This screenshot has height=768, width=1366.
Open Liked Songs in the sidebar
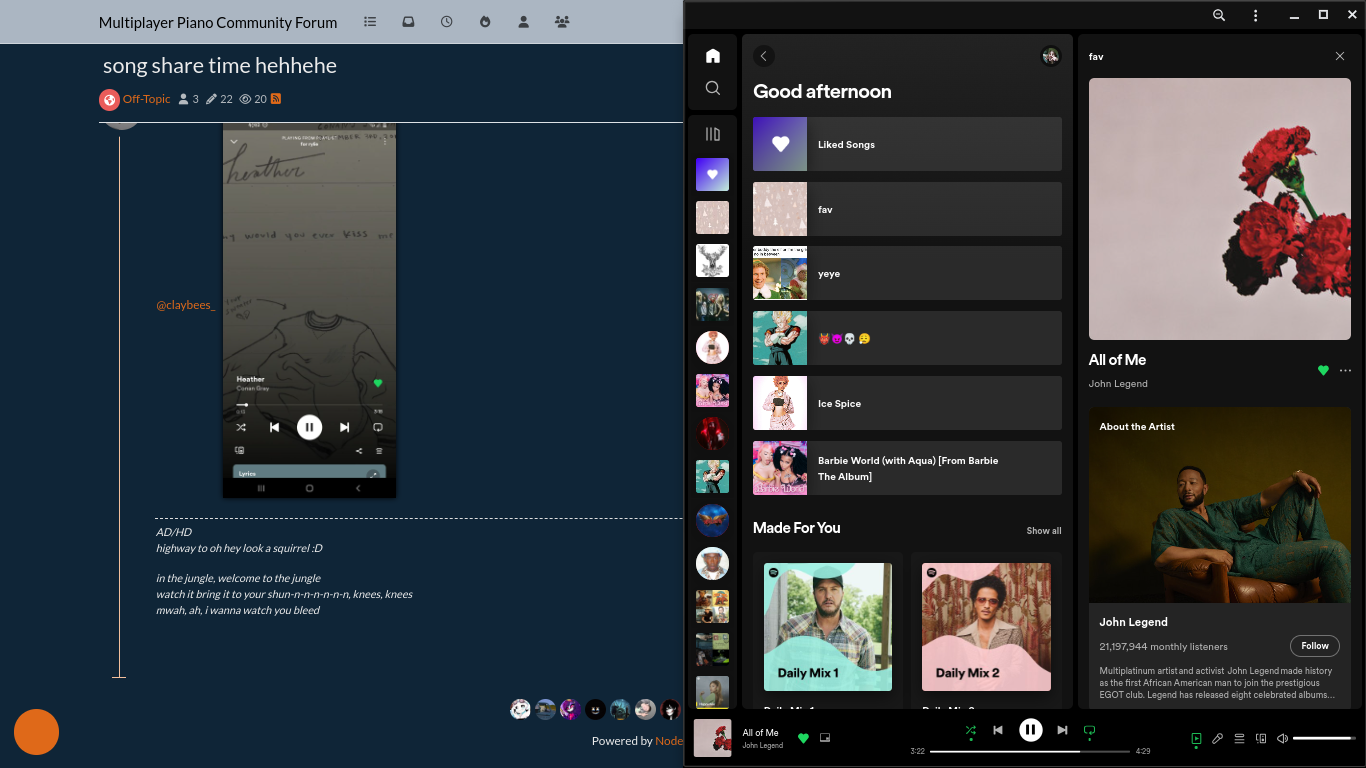[x=712, y=174]
